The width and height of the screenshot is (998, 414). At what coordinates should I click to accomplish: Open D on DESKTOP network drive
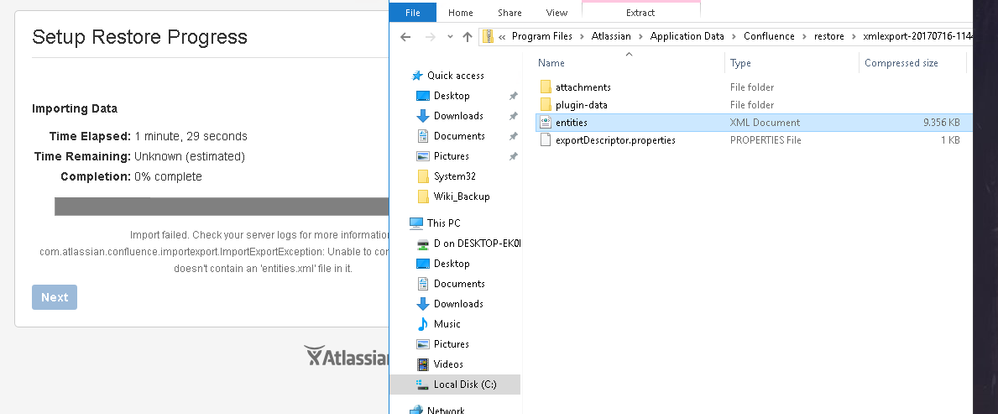[x=477, y=243]
